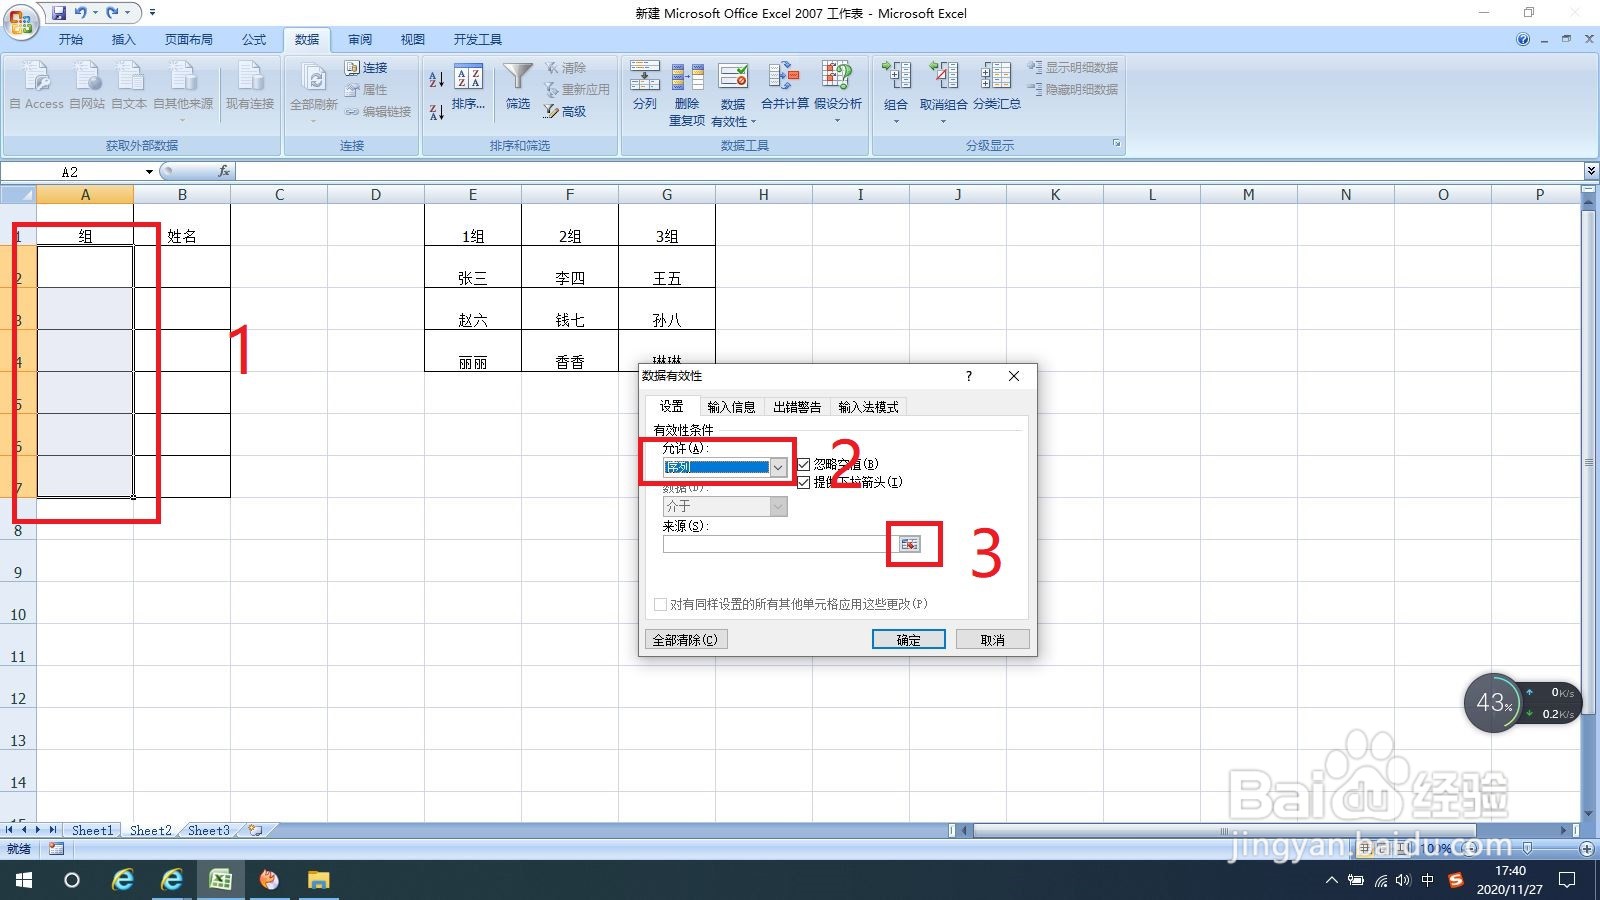
Task: Save workbook from quick access toolbar
Action: pyautogui.click(x=59, y=13)
